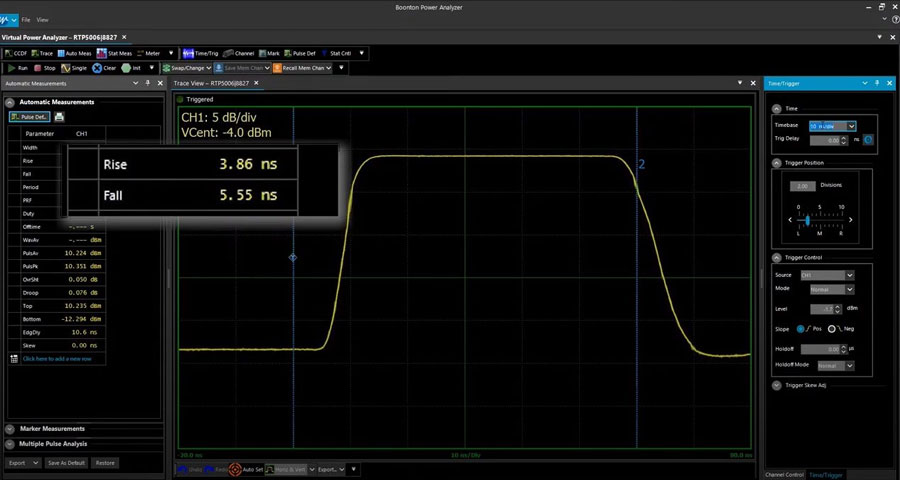Switch to the Channel Control tab
This screenshot has width=900, height=480.
[x=784, y=473]
